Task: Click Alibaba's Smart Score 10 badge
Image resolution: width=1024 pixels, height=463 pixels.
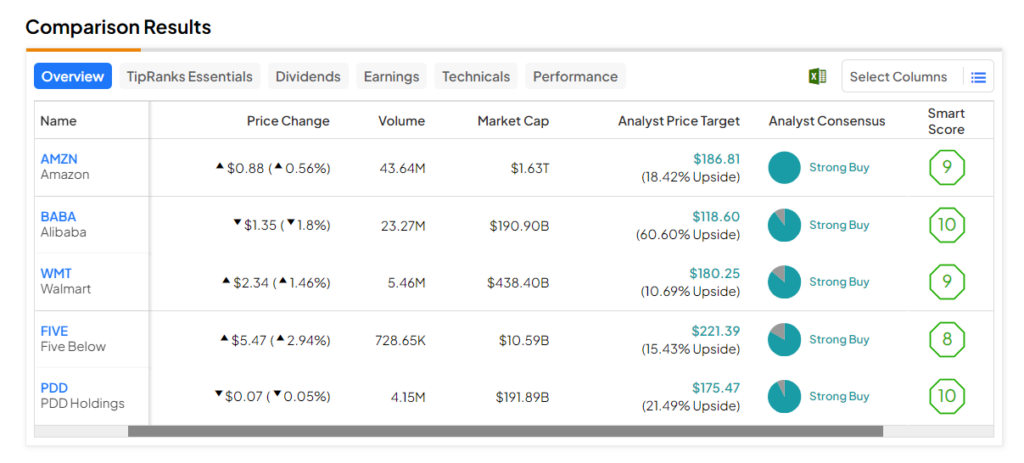Action: pos(946,225)
